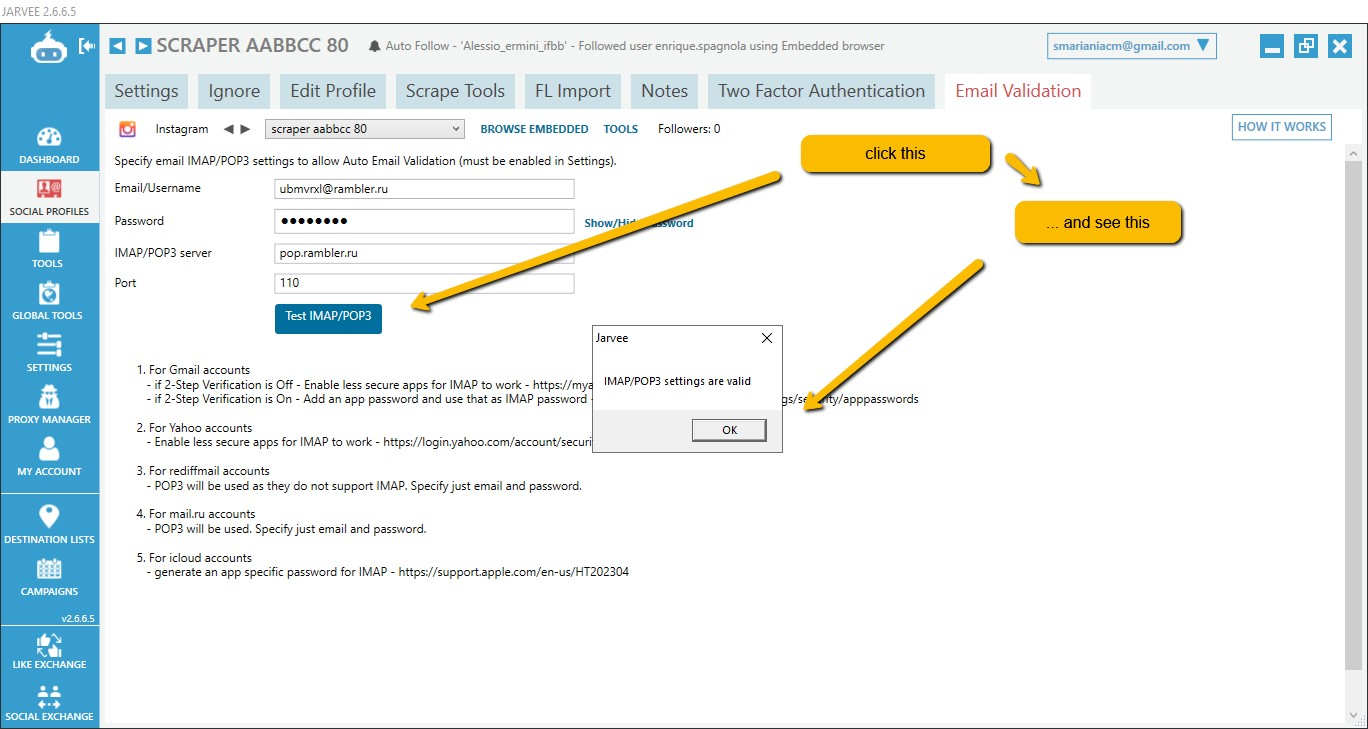1368x729 pixels.
Task: Click the "Followers: 0" text
Action: tap(688, 129)
